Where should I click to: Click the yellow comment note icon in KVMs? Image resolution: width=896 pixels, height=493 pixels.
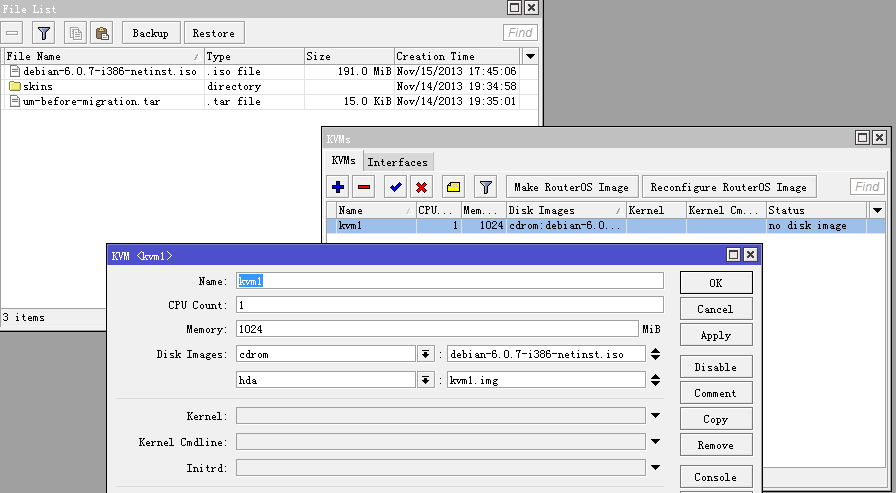(453, 187)
